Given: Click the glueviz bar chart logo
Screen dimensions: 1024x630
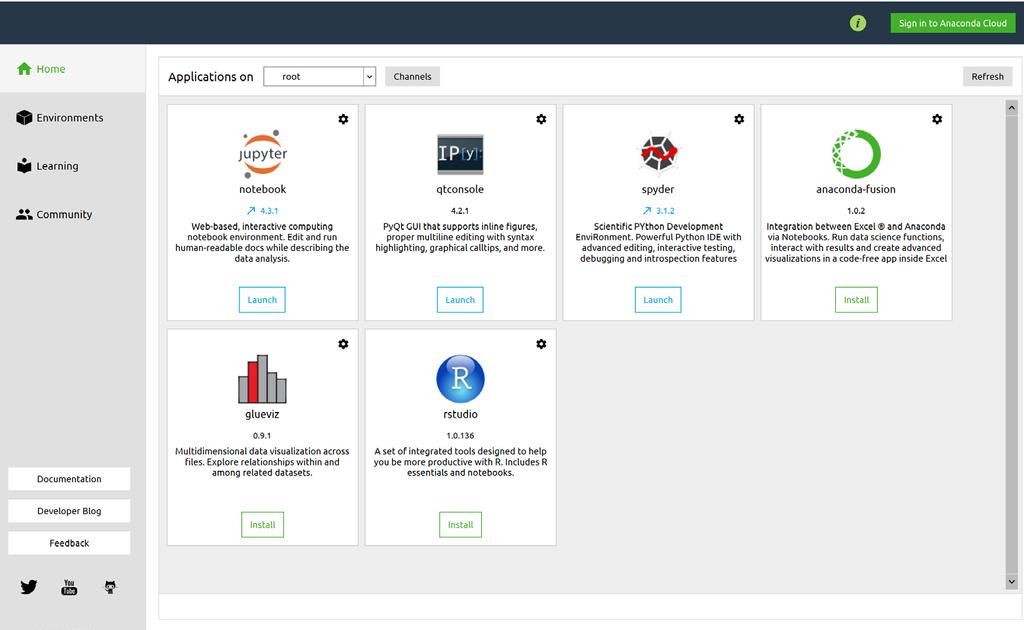Looking at the screenshot, I should 263,379.
